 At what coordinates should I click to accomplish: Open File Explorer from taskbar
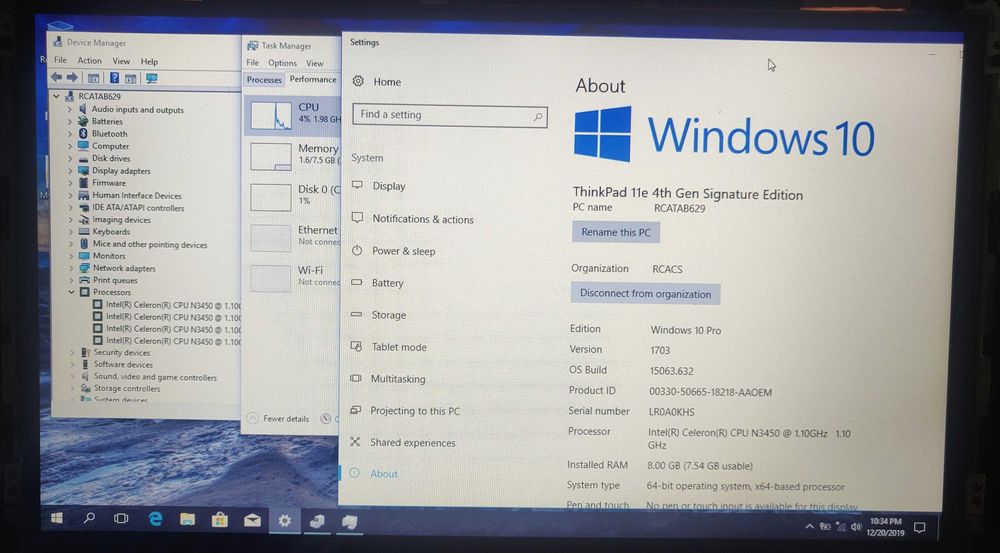[x=188, y=519]
